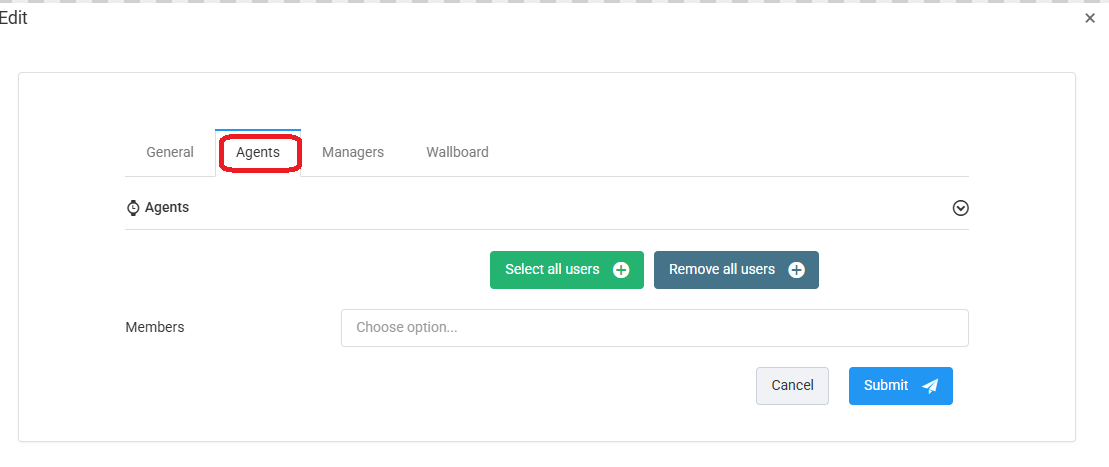Image resolution: width=1109 pixels, height=467 pixels.
Task: Click the Edit dialog title
Action: [x=13, y=18]
